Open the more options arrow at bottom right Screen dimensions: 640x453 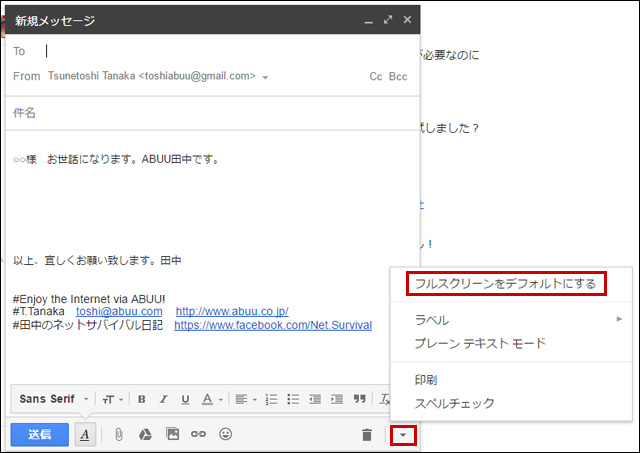click(403, 435)
